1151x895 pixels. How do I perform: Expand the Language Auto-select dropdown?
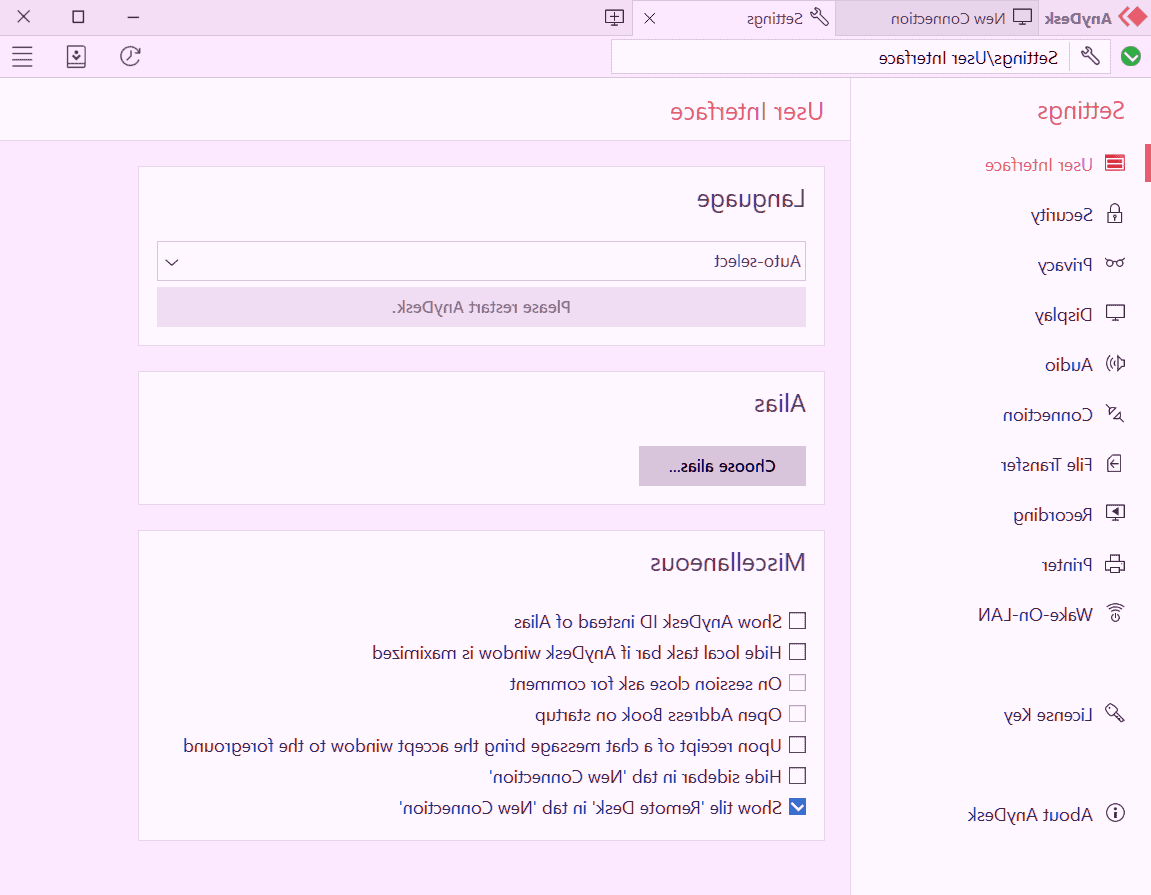(x=482, y=261)
